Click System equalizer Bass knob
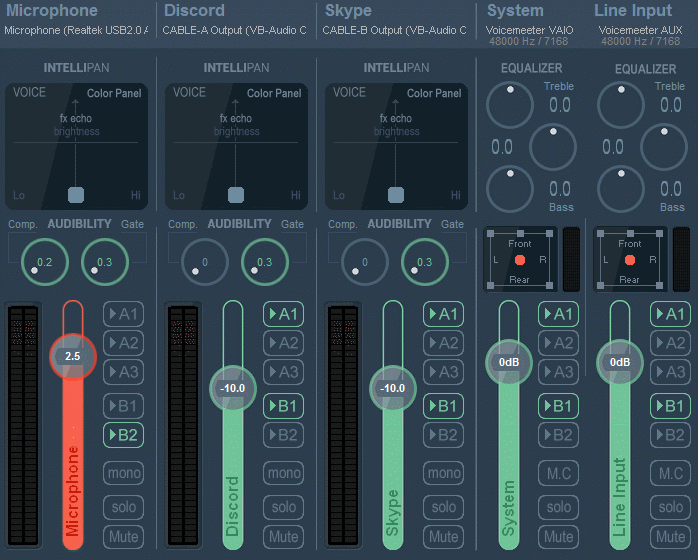698x560 pixels. [510, 189]
